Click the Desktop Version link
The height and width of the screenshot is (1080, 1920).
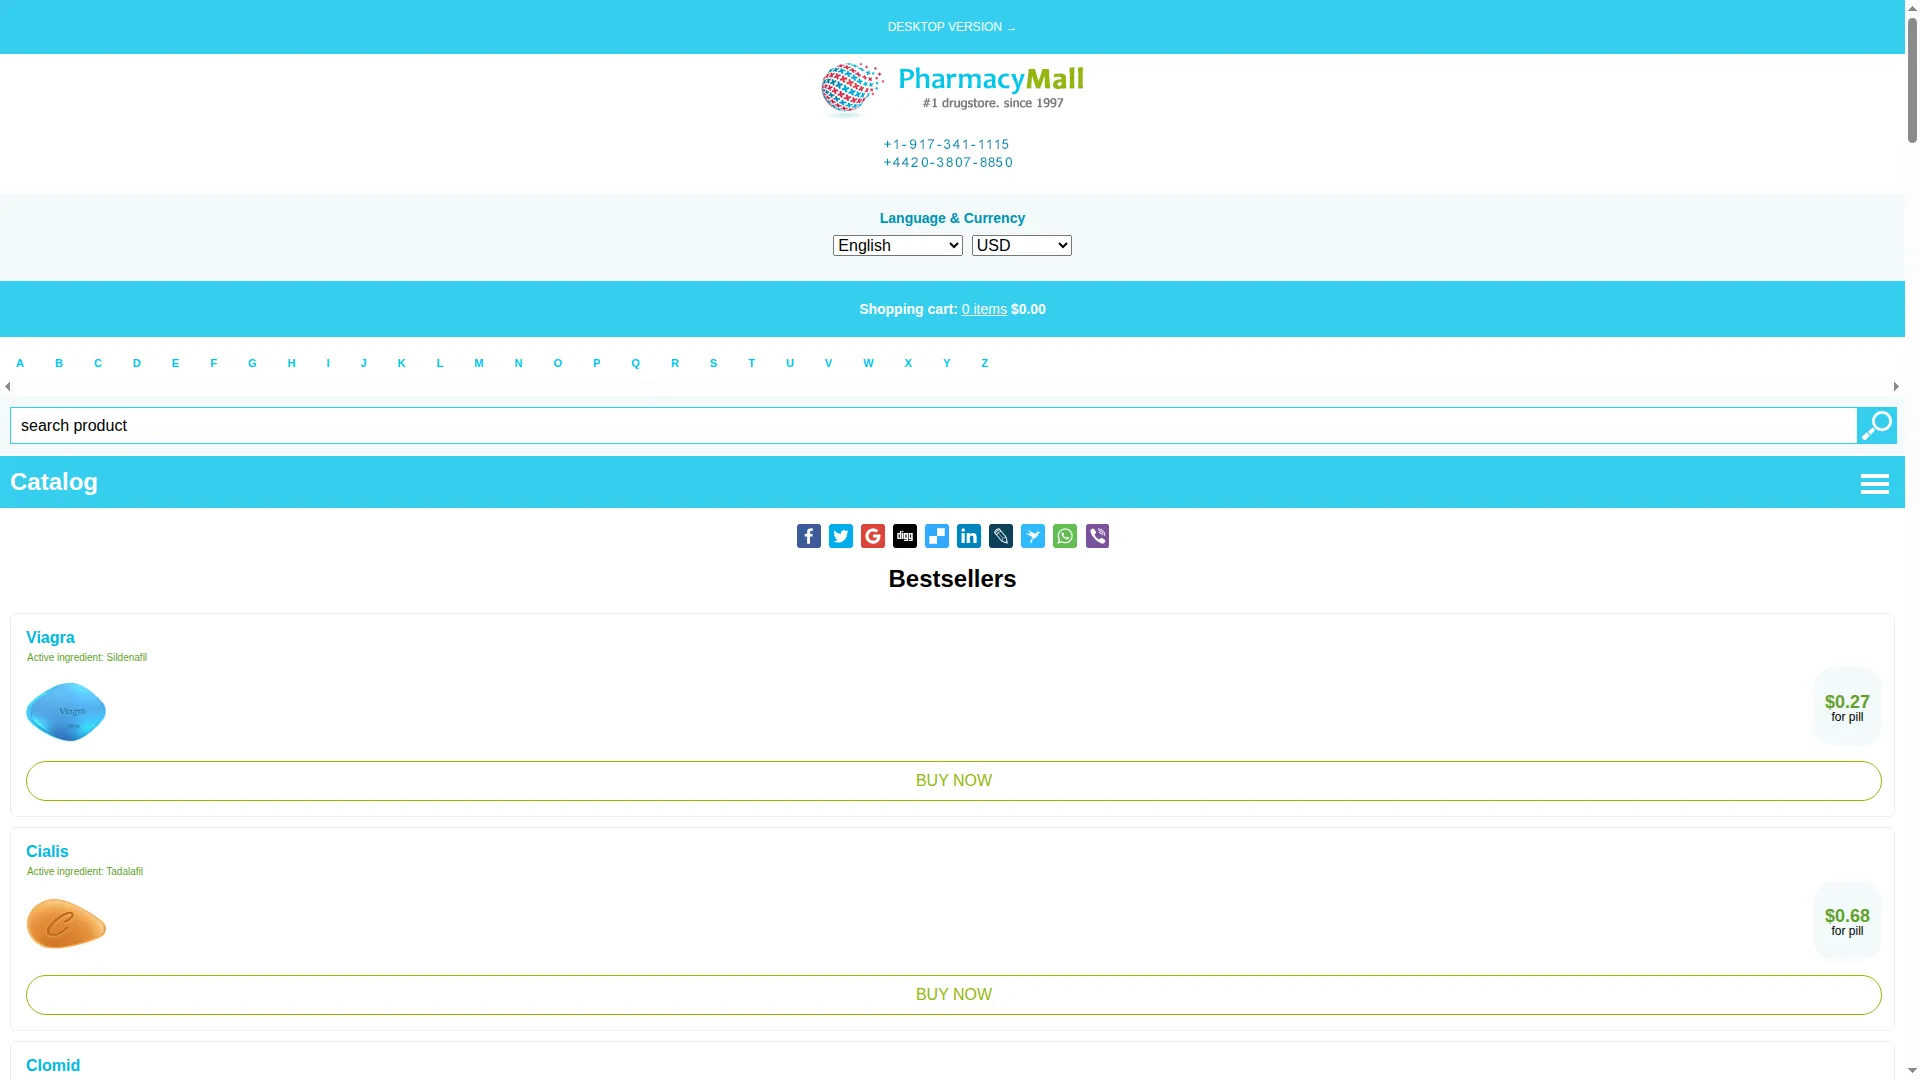click(x=951, y=27)
